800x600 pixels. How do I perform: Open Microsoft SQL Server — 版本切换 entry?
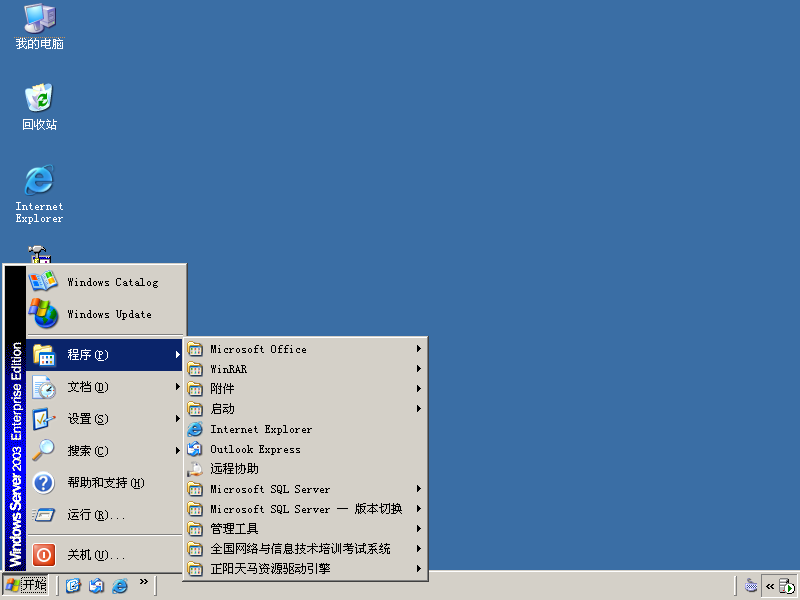tap(305, 509)
